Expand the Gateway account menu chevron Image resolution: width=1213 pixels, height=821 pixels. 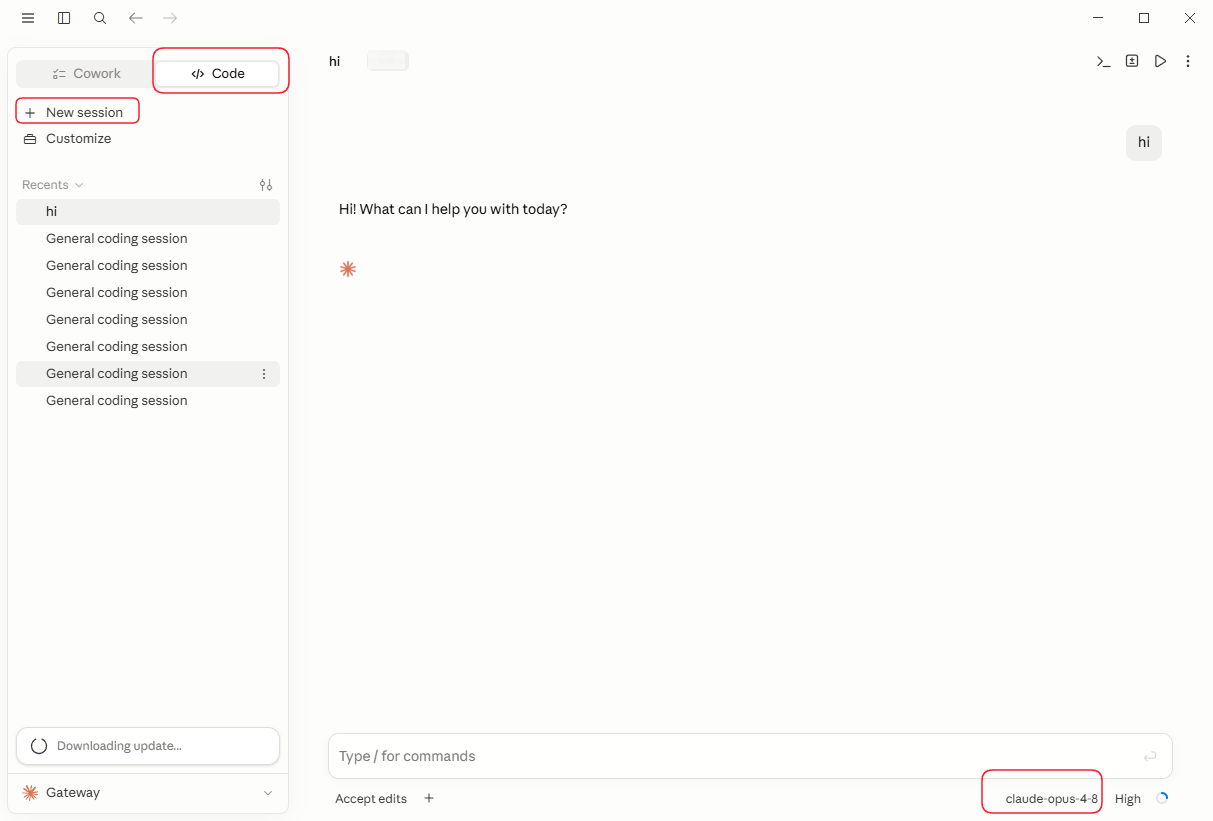point(268,793)
